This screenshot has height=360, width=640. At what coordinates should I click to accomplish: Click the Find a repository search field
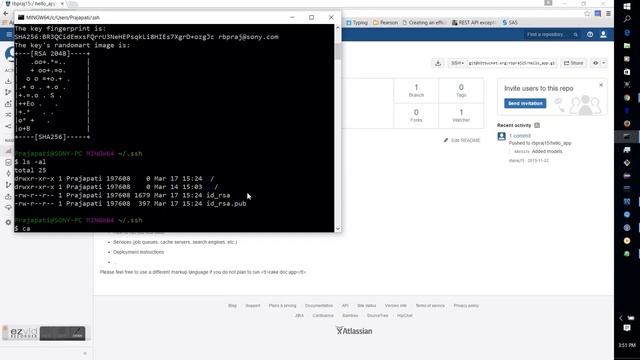552,35
